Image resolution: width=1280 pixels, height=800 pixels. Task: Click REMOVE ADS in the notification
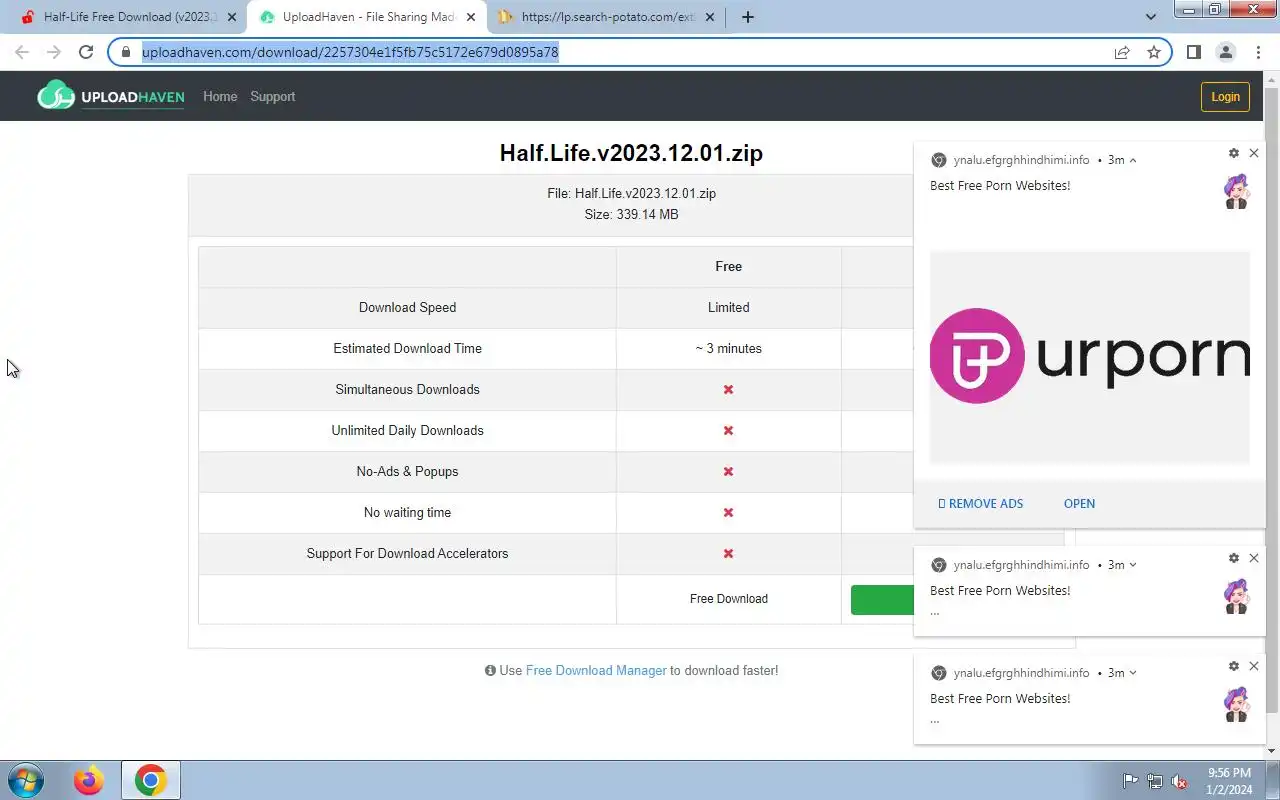click(x=981, y=504)
